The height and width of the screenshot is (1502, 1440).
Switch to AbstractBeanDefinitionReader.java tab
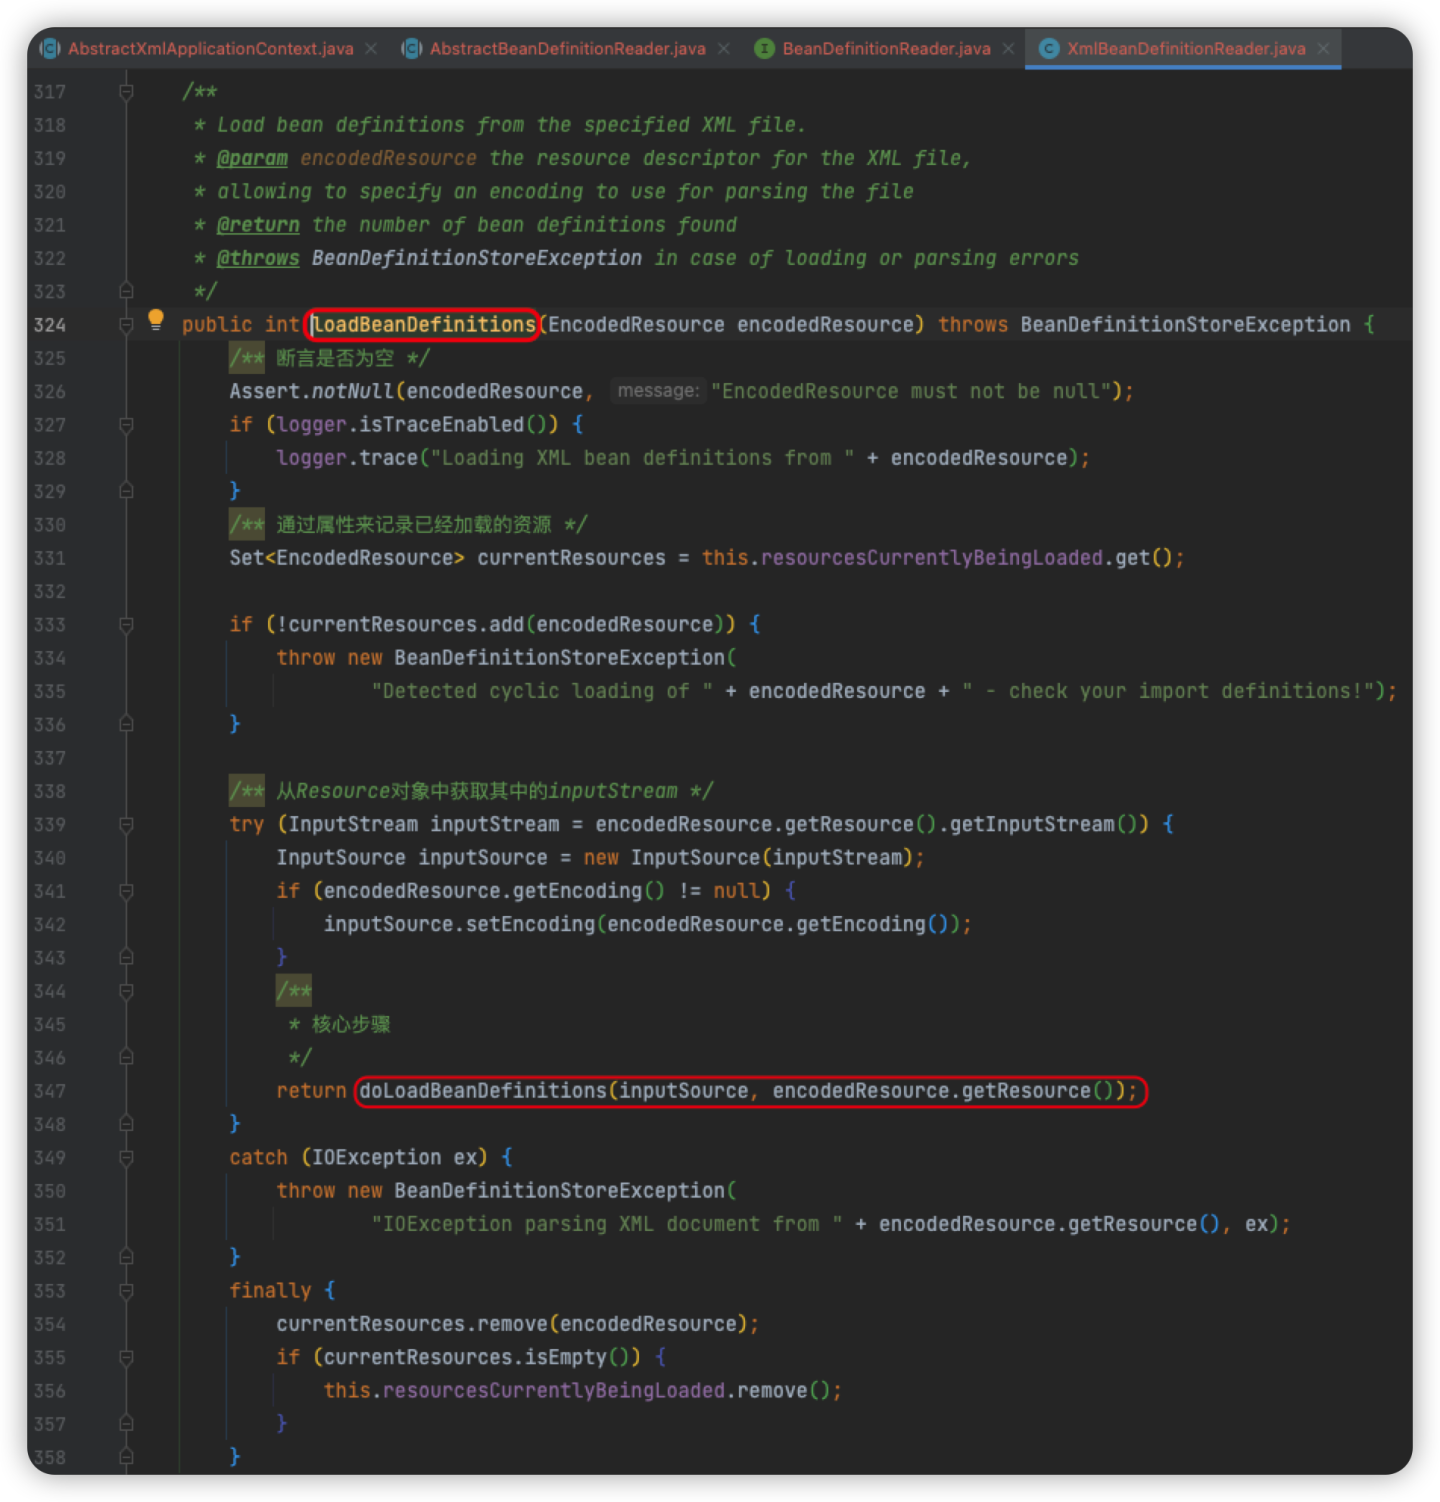click(x=567, y=49)
